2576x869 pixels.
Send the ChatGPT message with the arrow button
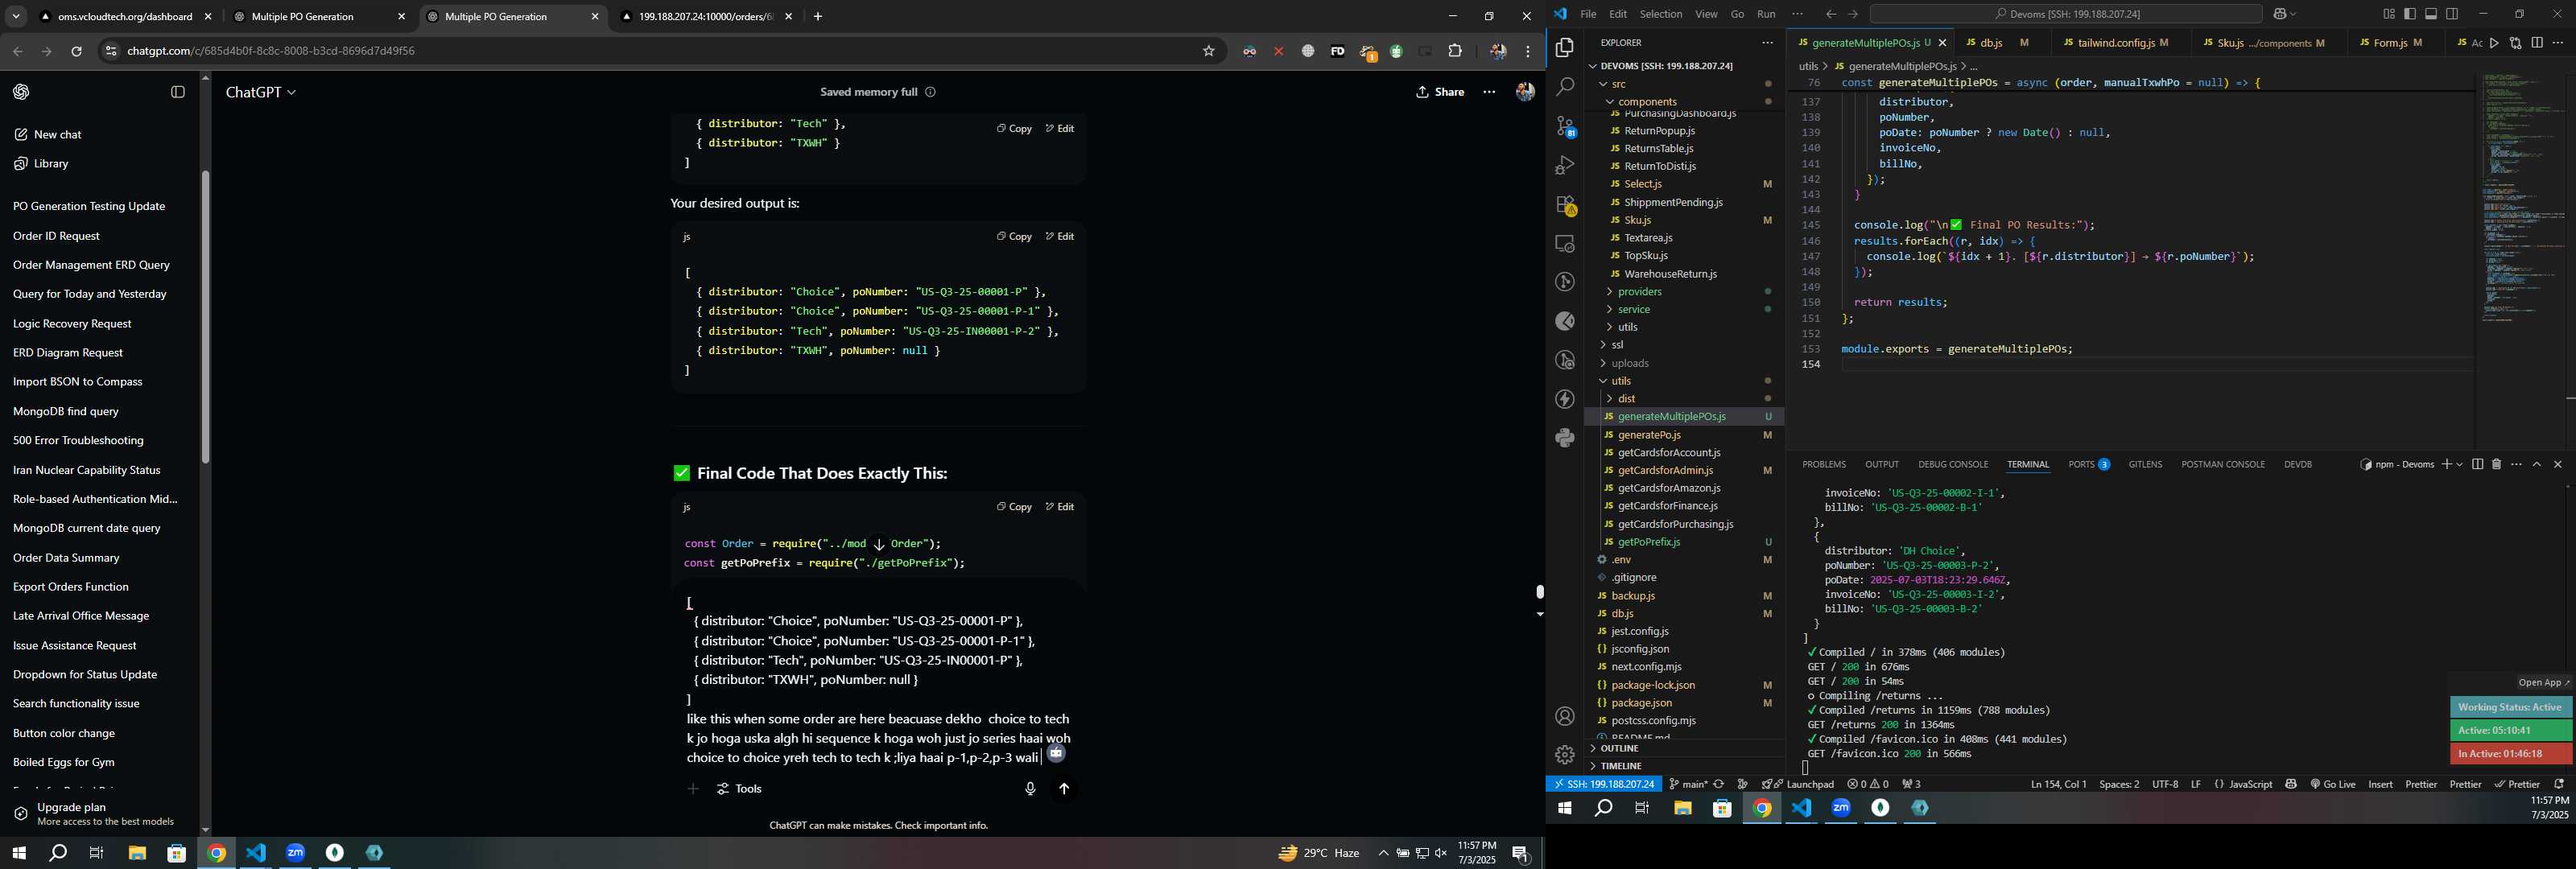point(1064,789)
